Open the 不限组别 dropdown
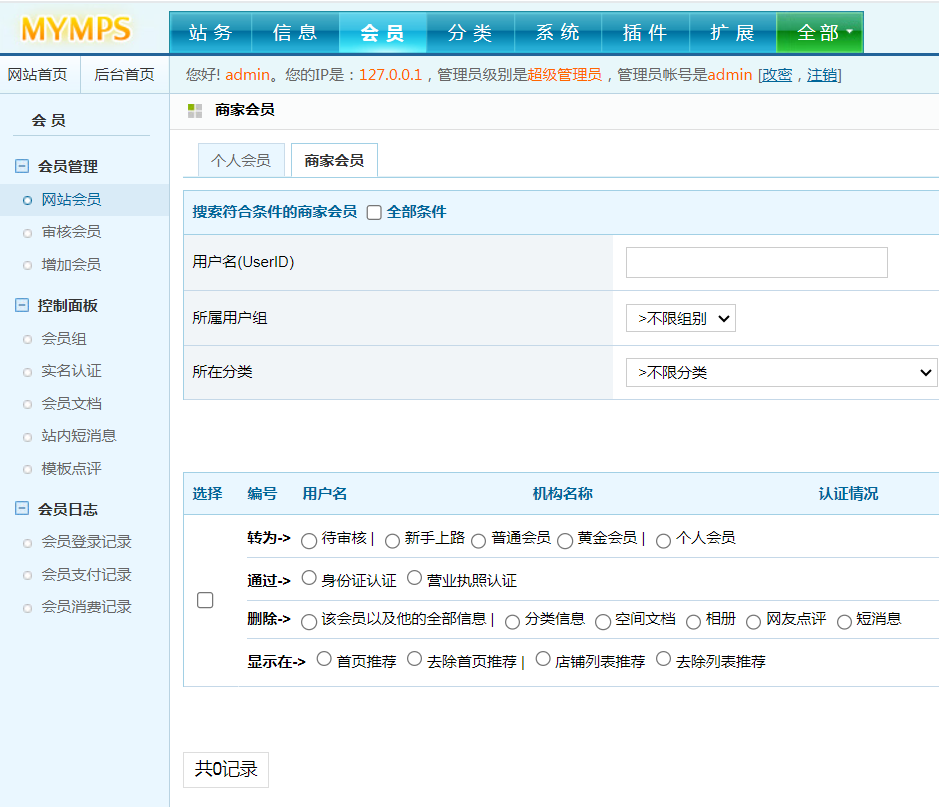The height and width of the screenshot is (807, 939). pos(680,318)
